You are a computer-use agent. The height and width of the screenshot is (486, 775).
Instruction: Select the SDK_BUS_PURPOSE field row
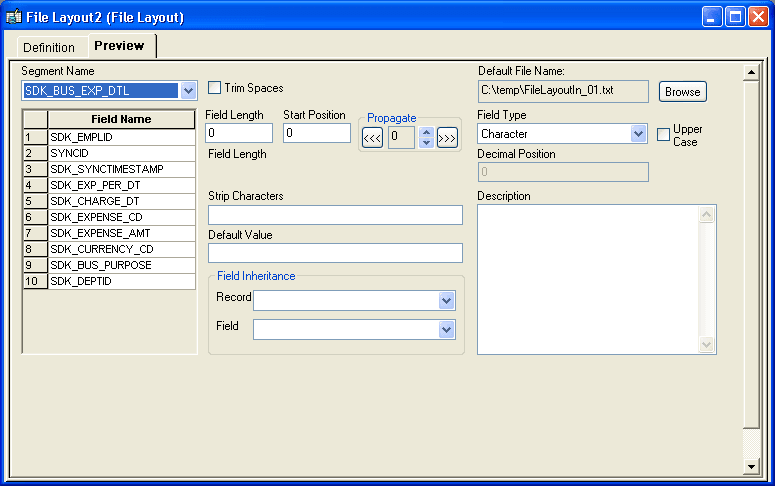click(122, 265)
